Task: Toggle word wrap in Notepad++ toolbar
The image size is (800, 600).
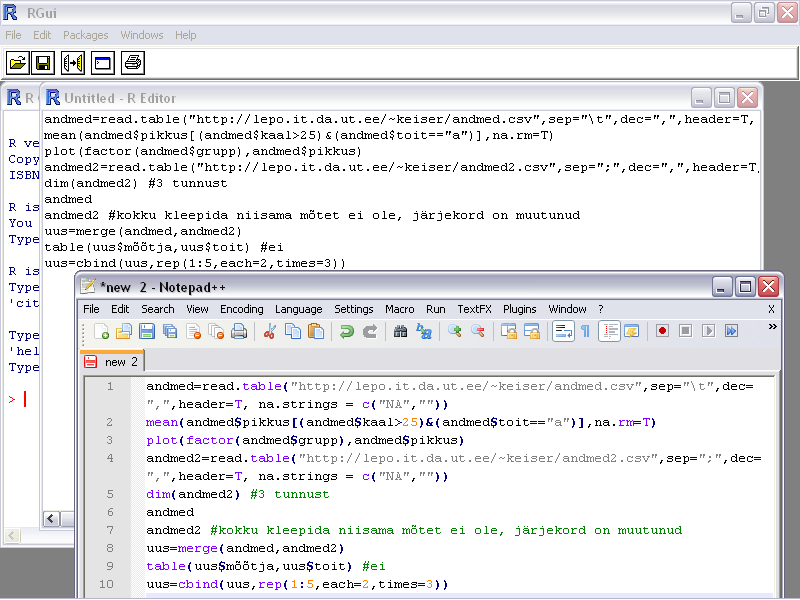Action: point(562,331)
